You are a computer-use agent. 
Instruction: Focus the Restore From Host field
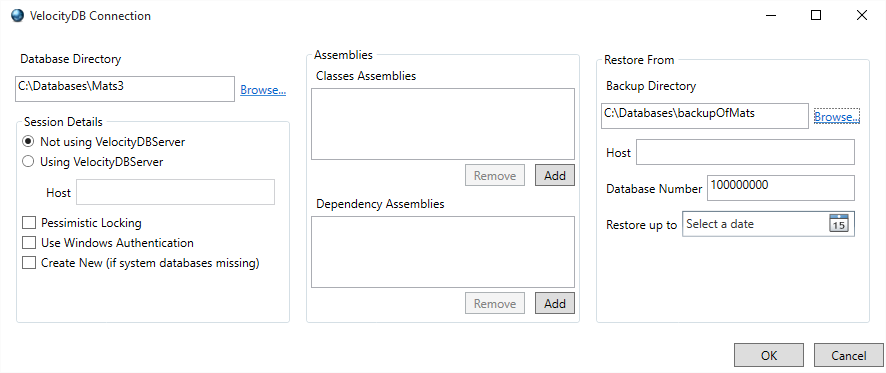(745, 153)
